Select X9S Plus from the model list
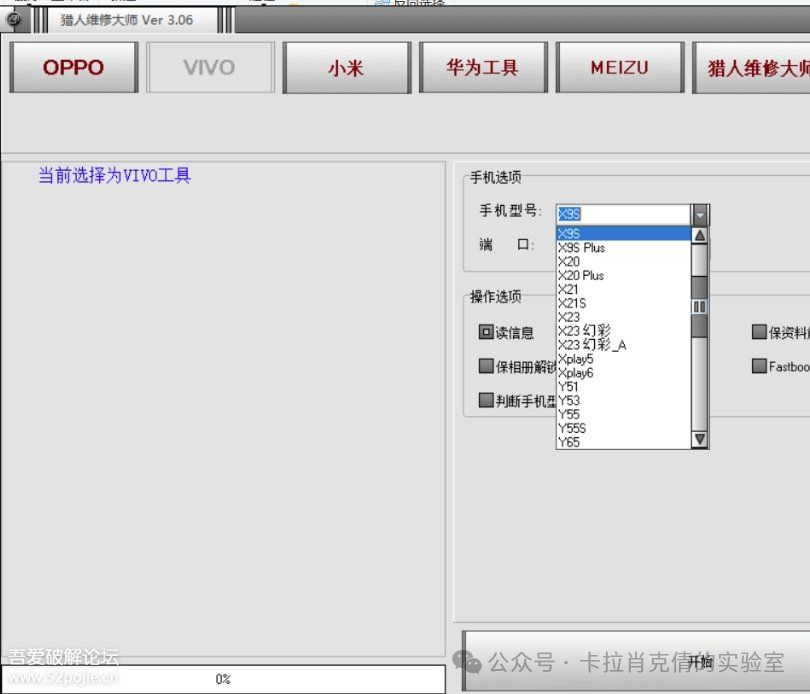The image size is (810, 694). (582, 247)
